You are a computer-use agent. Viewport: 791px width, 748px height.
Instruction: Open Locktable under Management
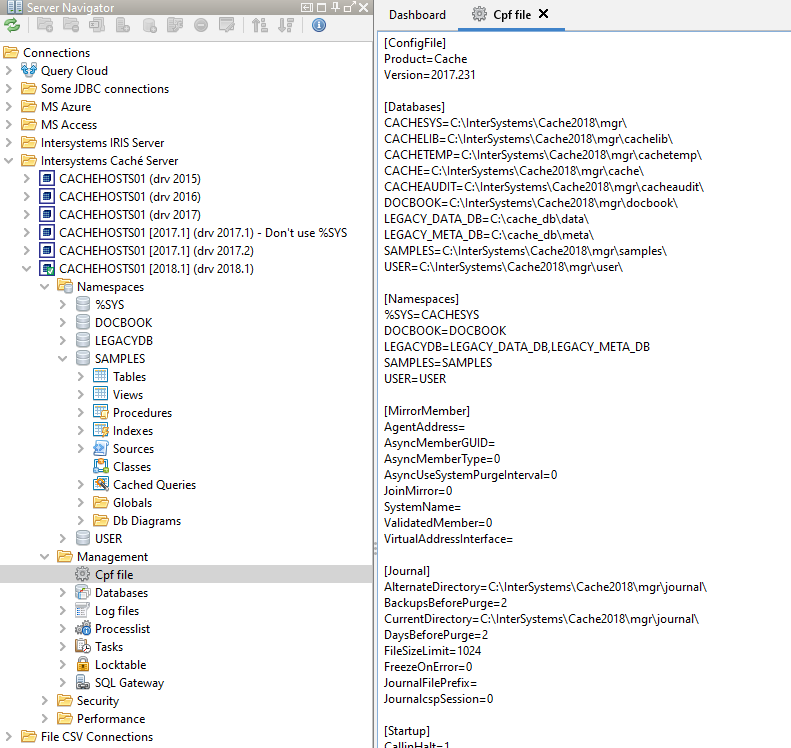120,665
